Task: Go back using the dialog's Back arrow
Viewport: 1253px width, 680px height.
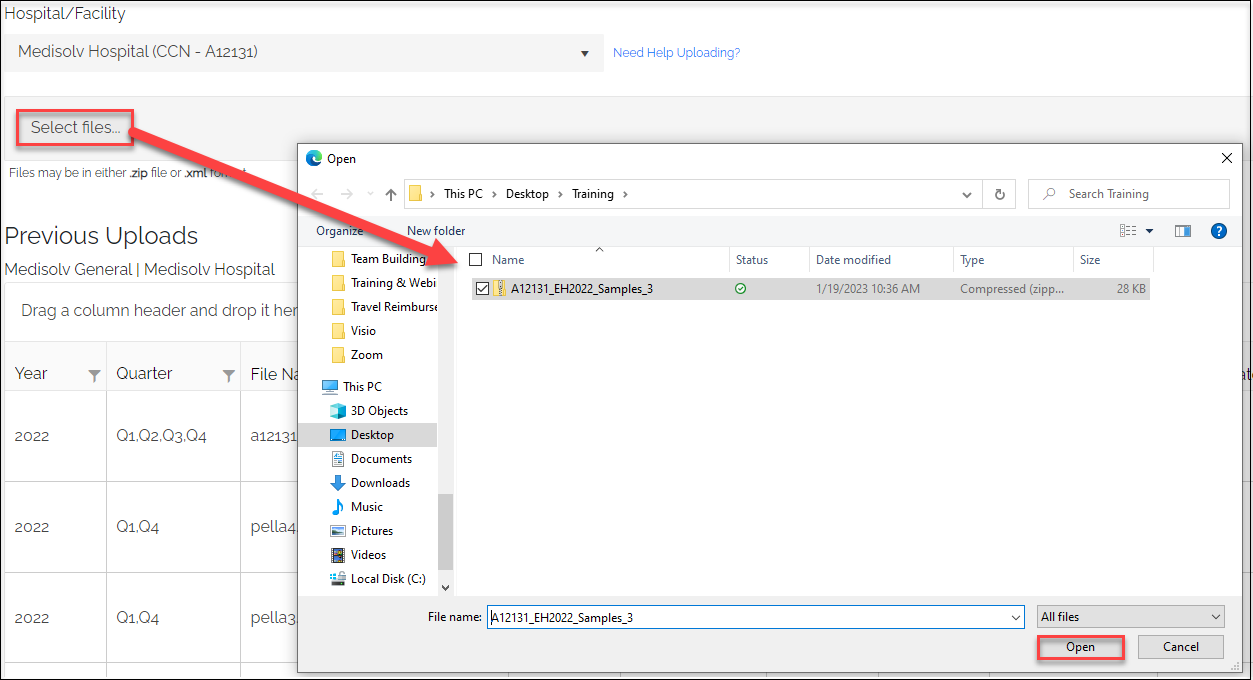Action: pos(317,194)
